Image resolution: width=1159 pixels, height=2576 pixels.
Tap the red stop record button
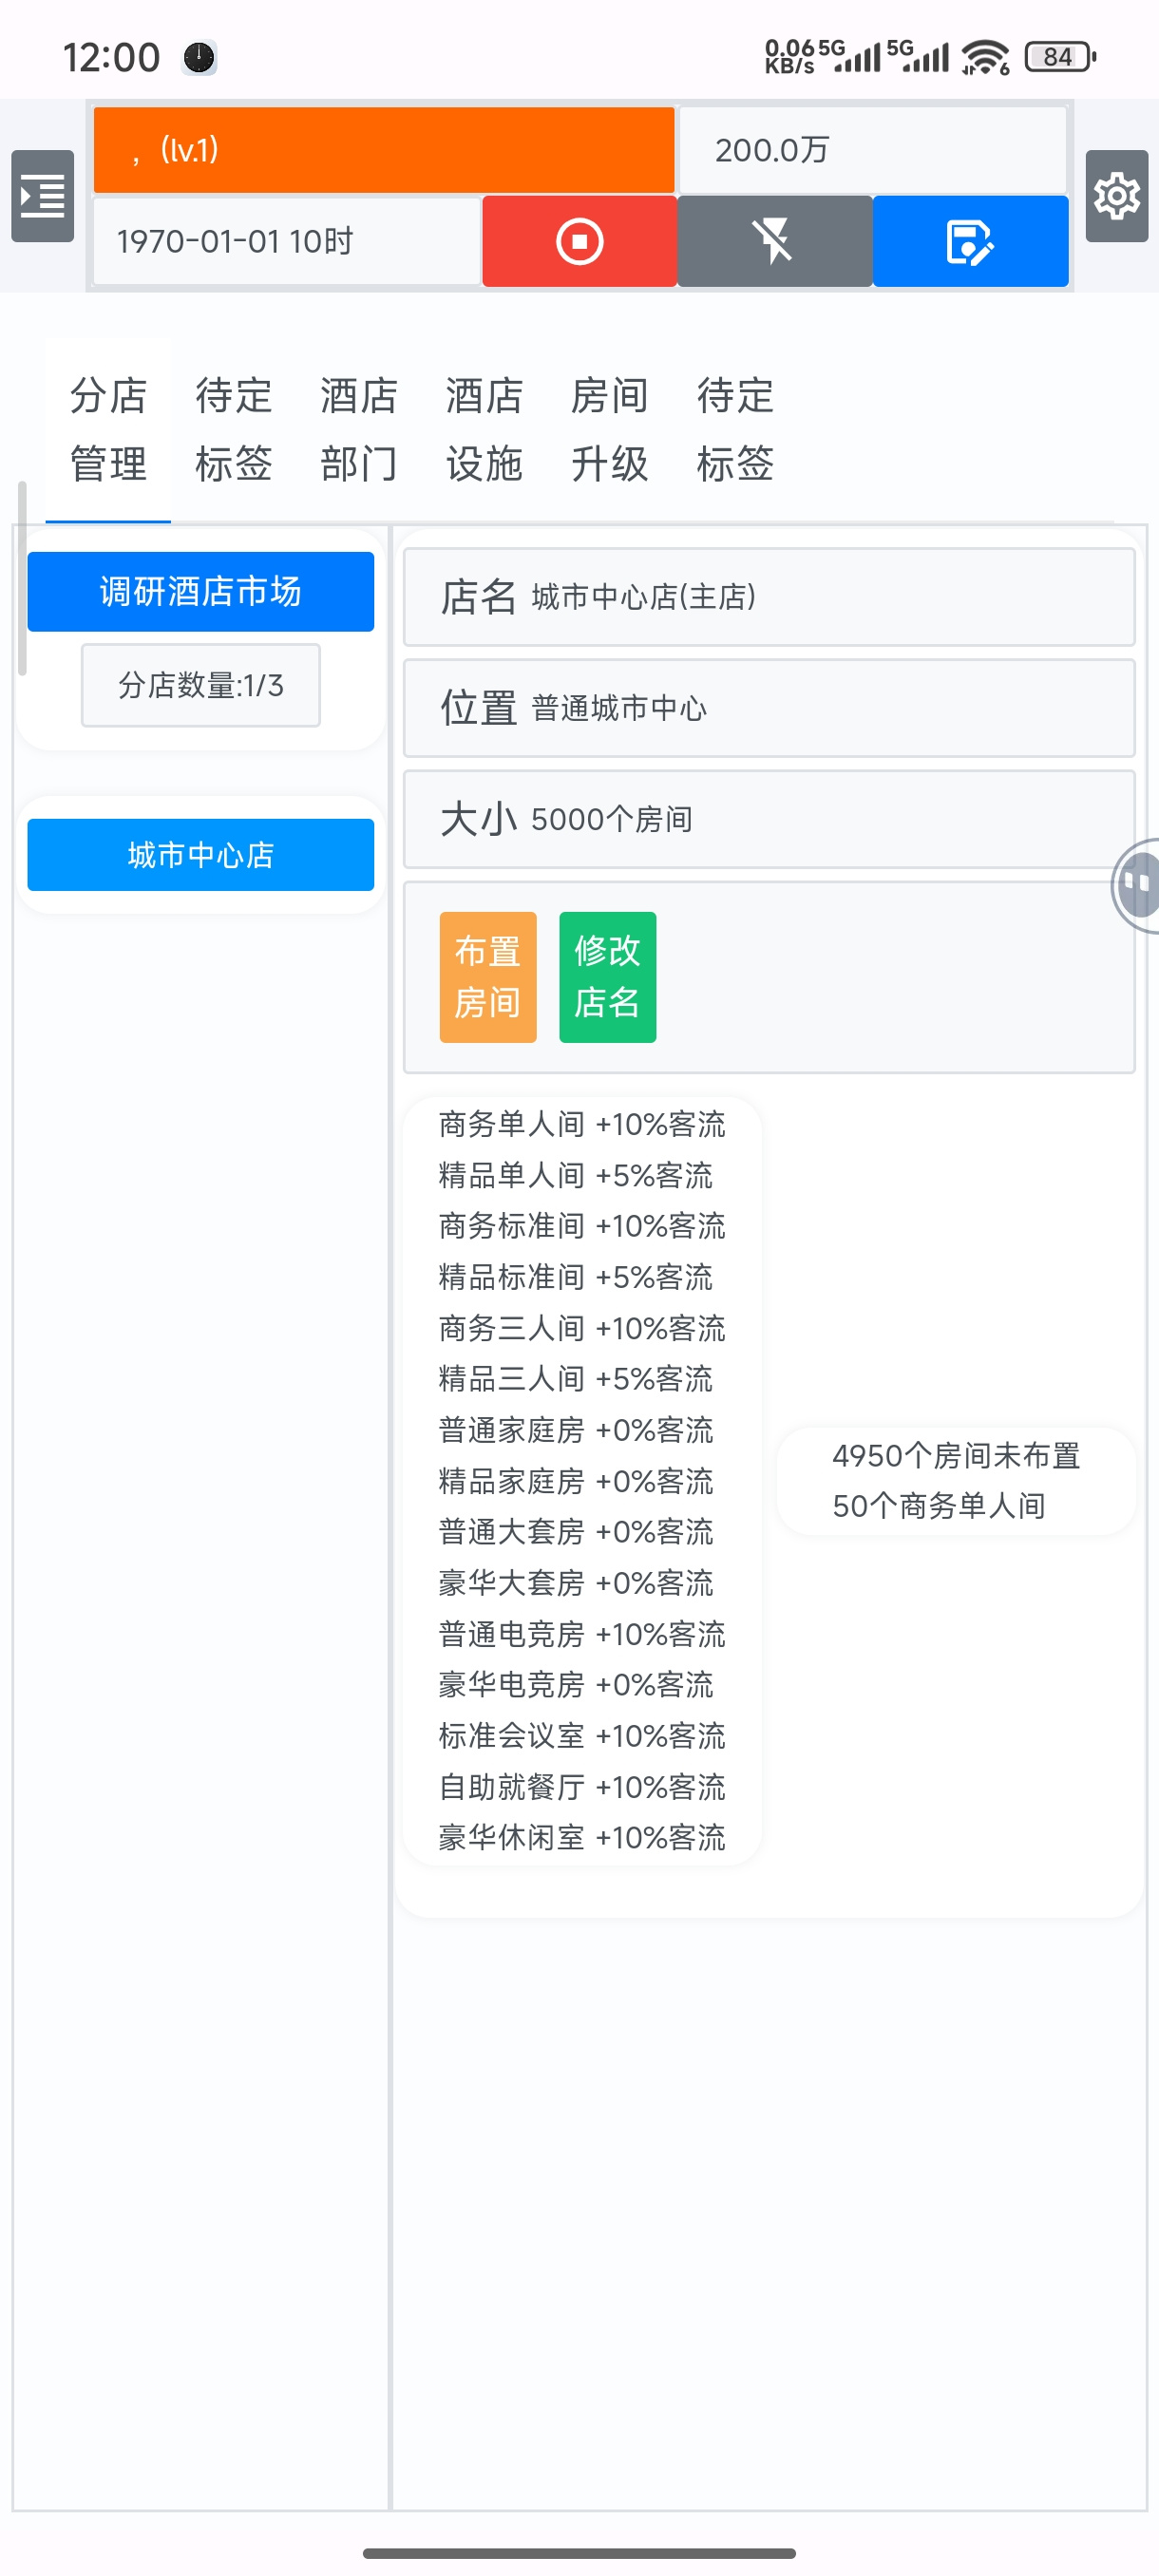[579, 241]
